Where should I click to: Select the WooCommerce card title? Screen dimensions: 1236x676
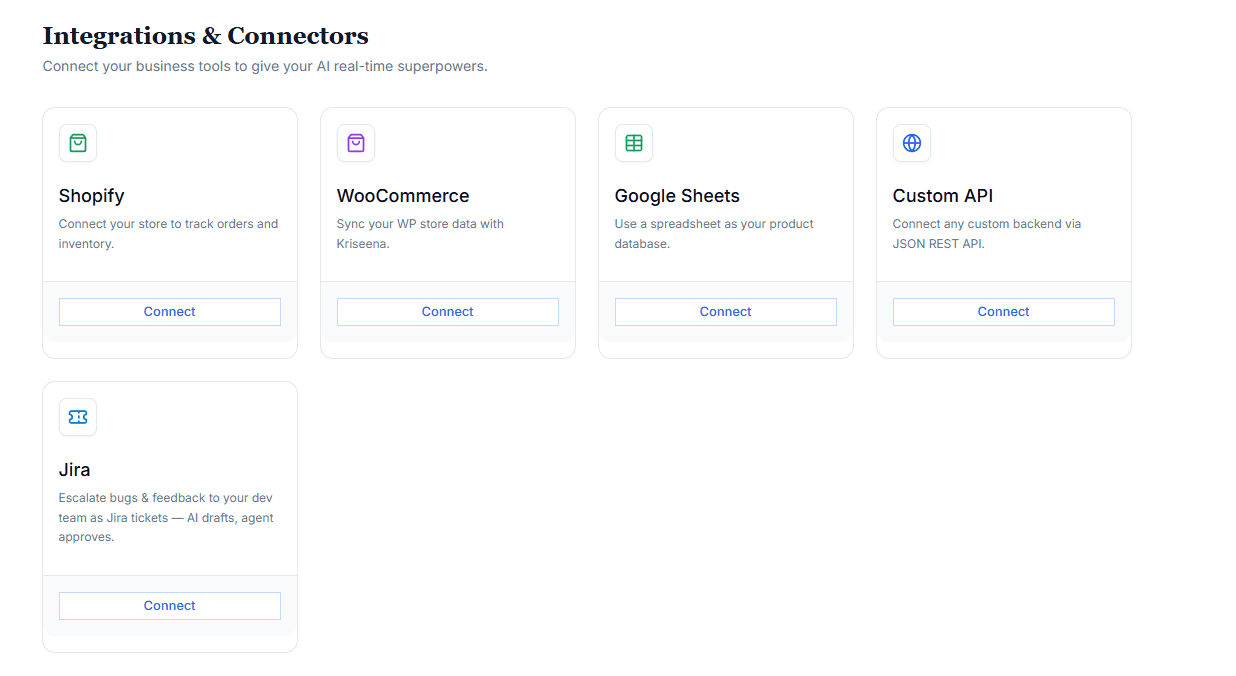403,196
